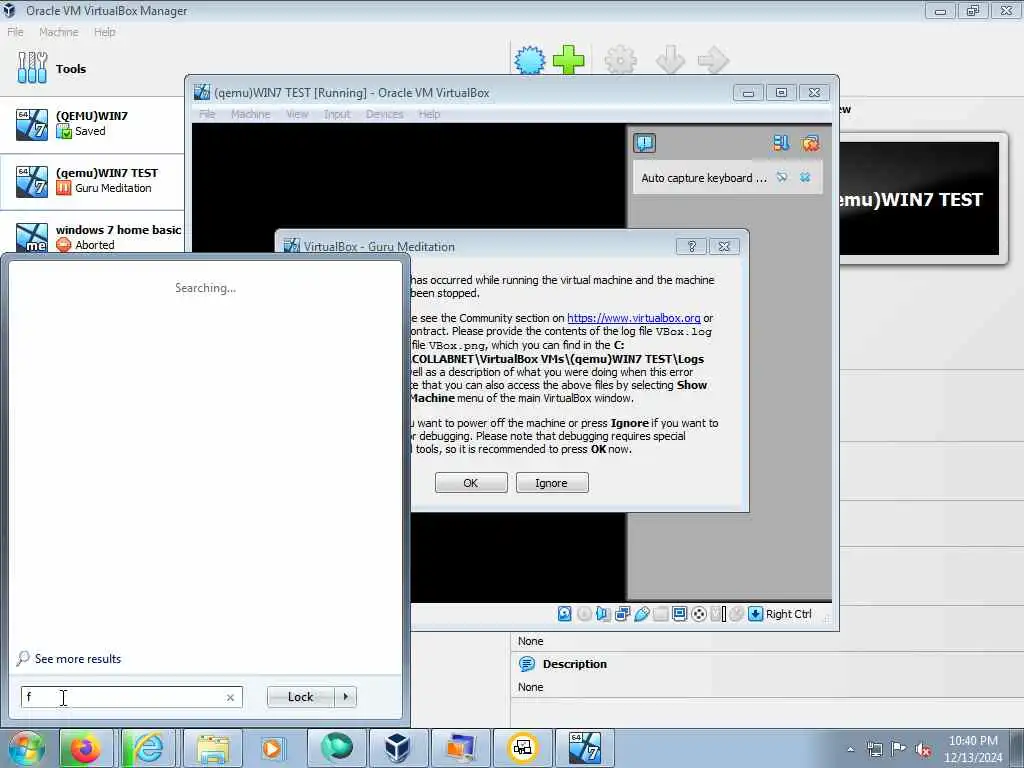Click the Description section heading

tap(574, 664)
